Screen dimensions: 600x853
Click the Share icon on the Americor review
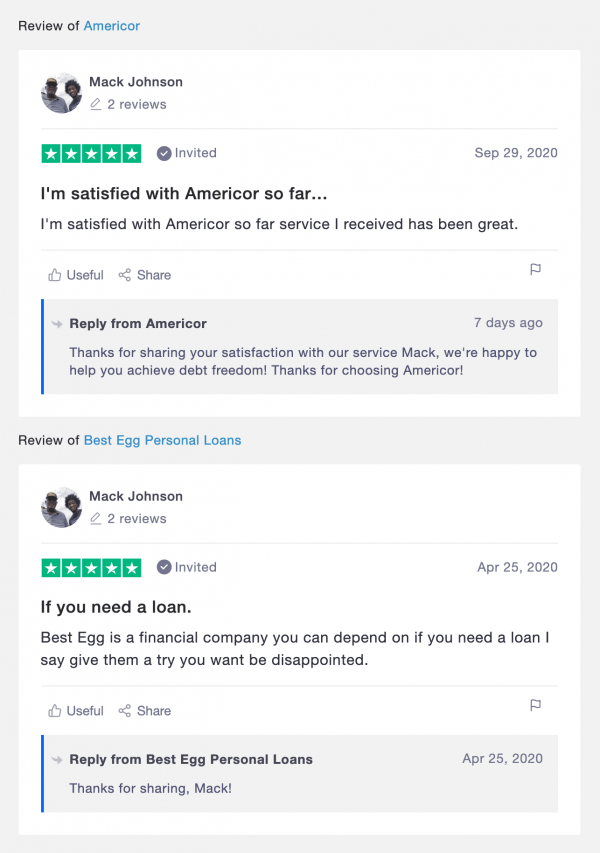pyautogui.click(x=125, y=275)
